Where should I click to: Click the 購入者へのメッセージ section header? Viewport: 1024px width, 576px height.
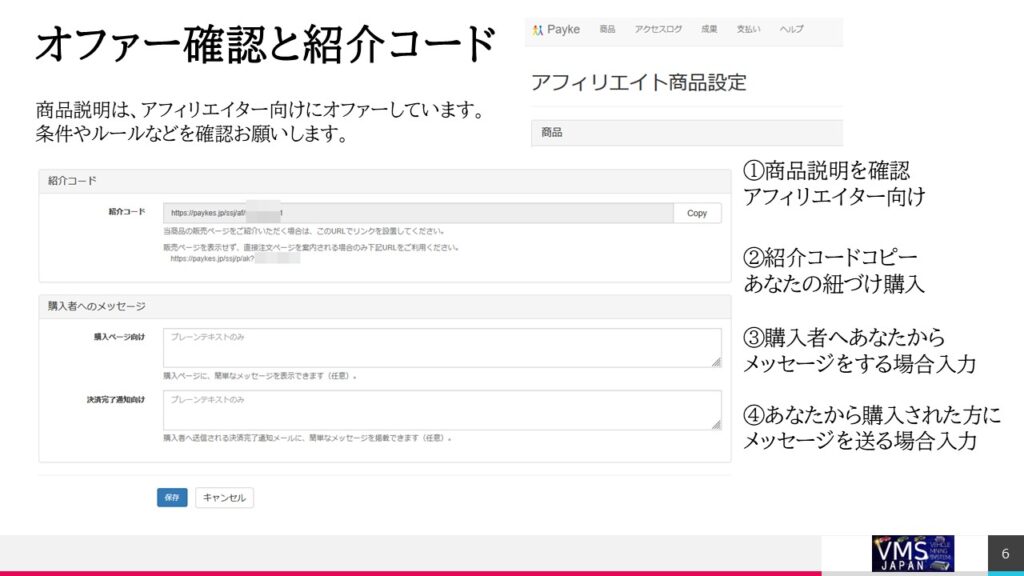point(384,306)
